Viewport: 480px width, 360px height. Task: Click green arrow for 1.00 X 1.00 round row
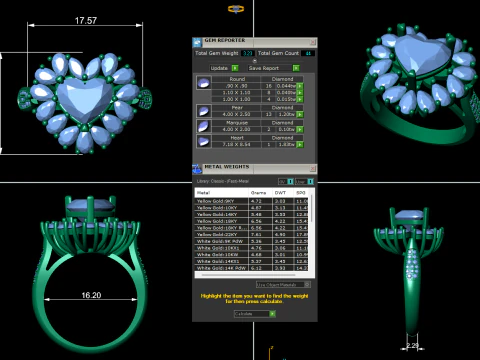300,99
